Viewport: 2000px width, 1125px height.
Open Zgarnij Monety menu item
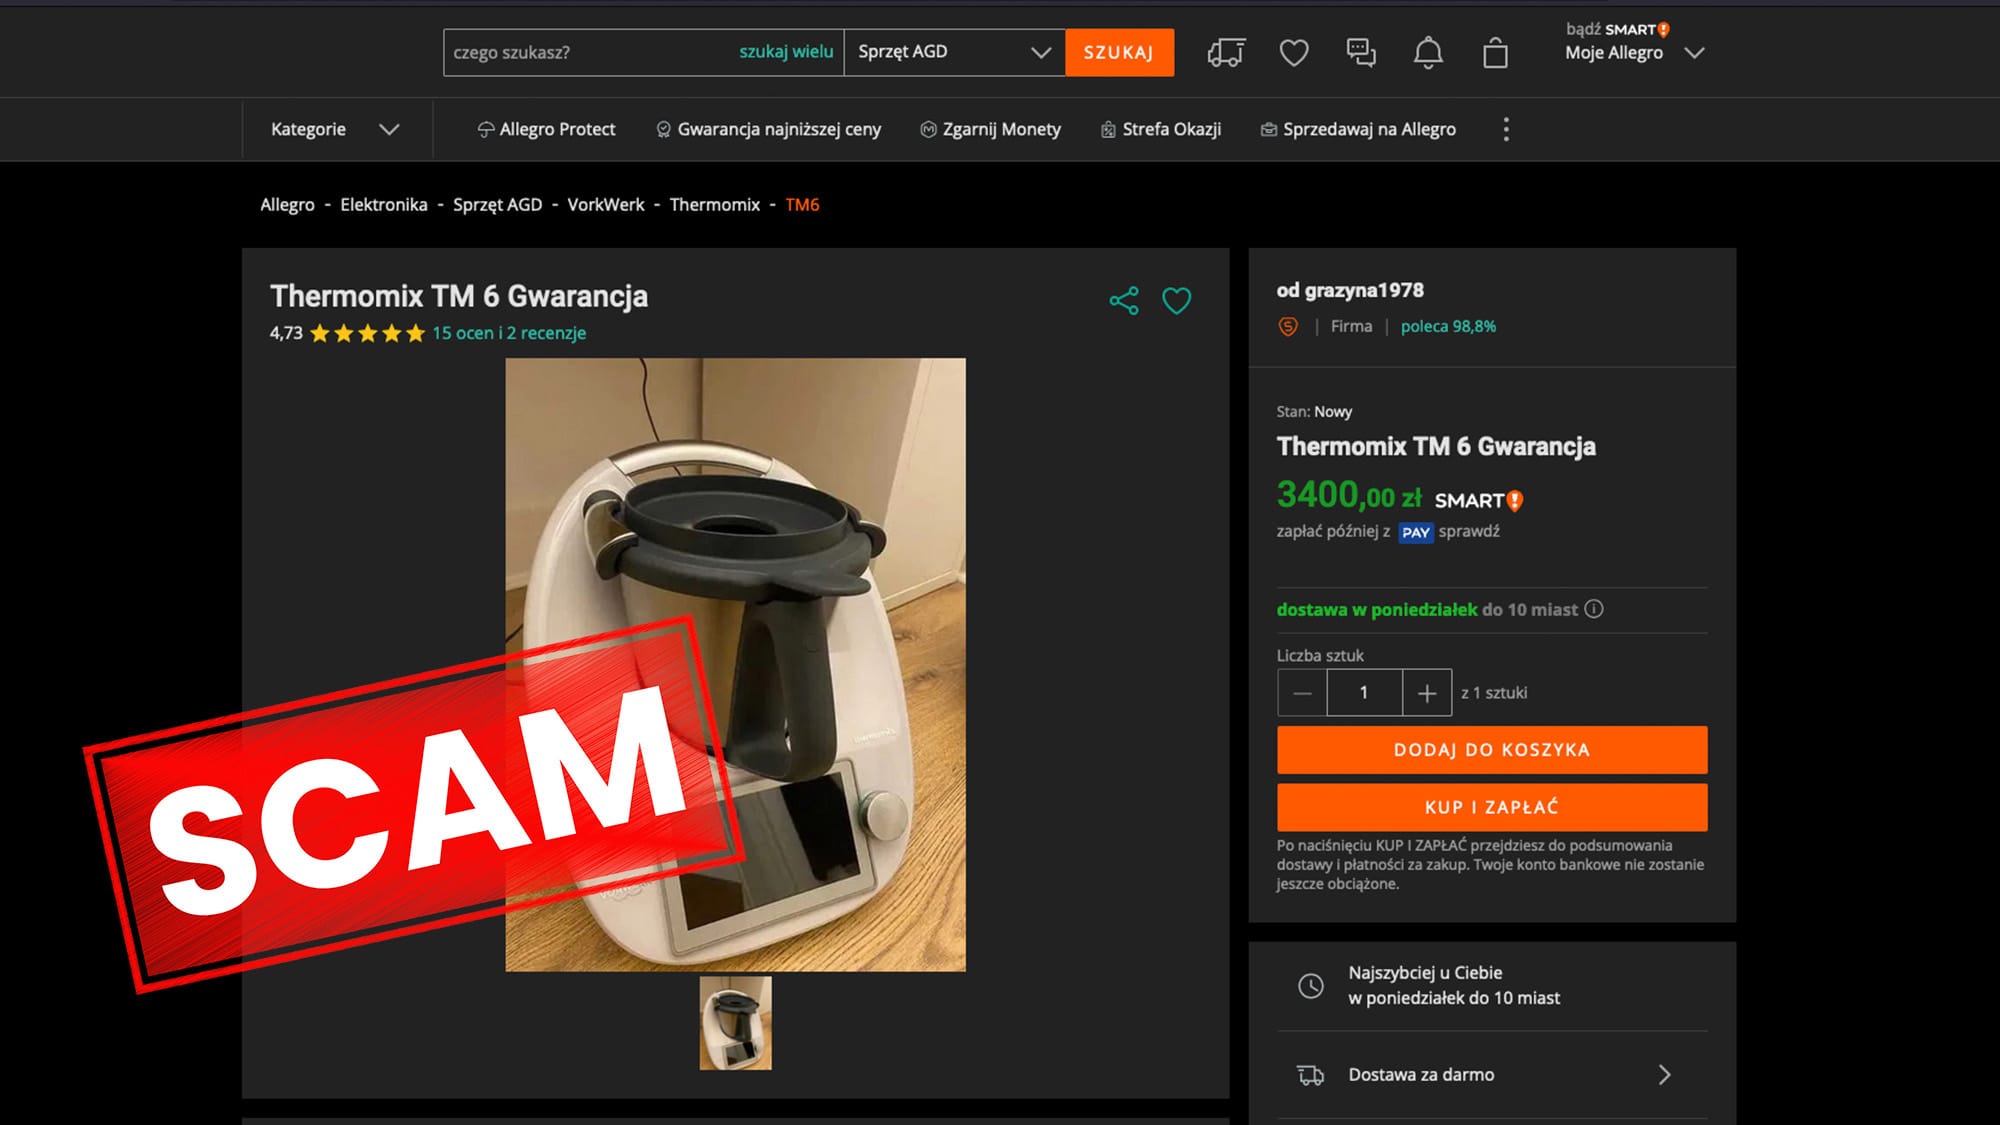pos(990,129)
